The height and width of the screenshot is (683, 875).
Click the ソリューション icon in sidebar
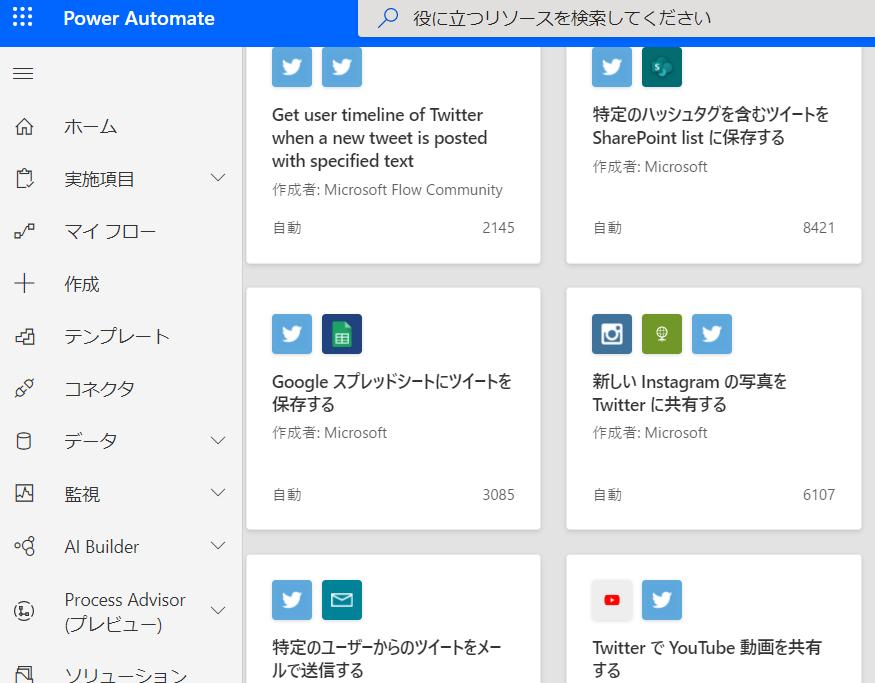coord(24,674)
